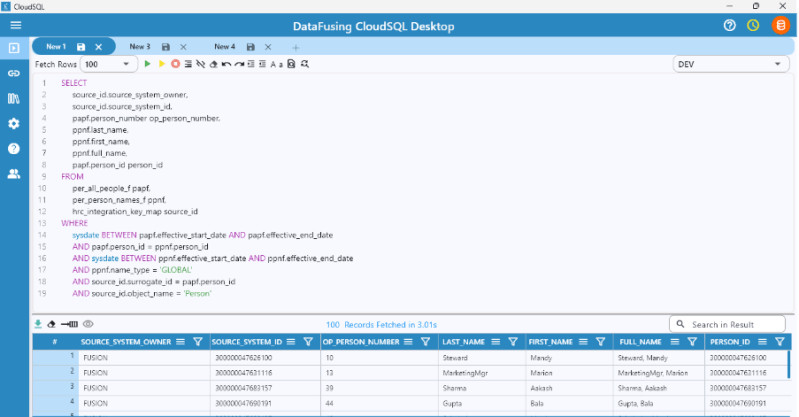Increase indent of the SQL code
The height and width of the screenshot is (417, 799).
[x=251, y=64]
